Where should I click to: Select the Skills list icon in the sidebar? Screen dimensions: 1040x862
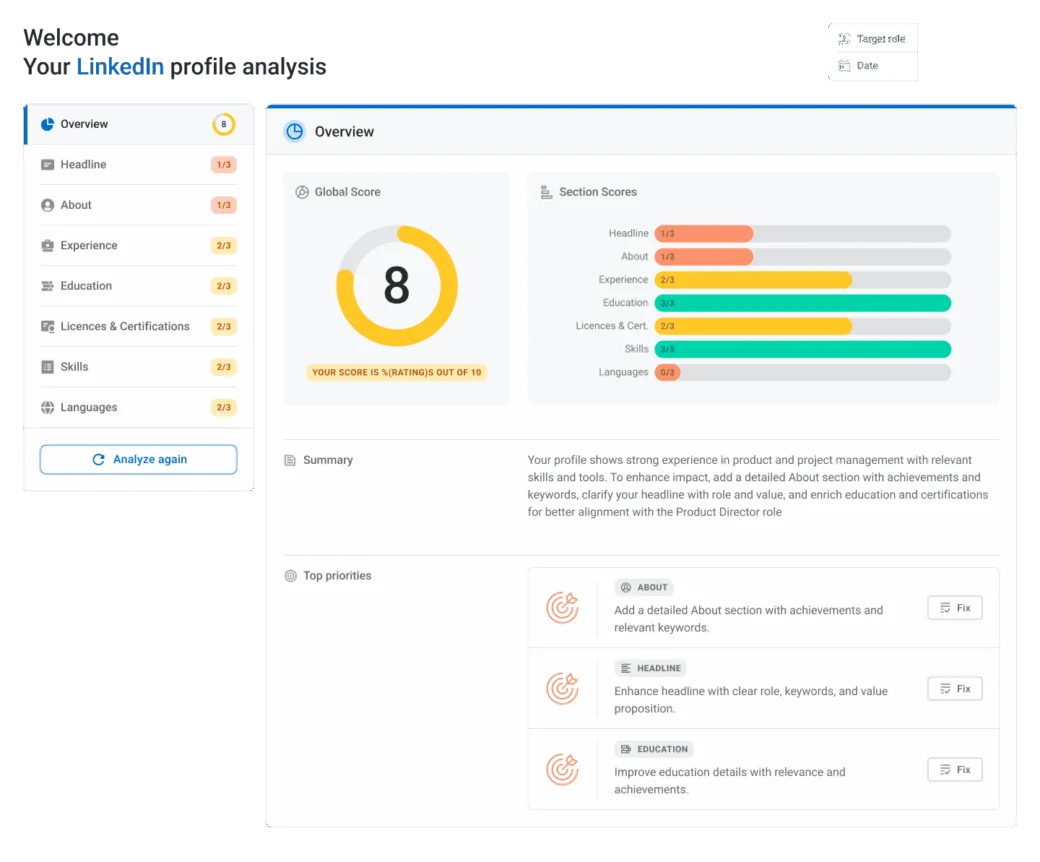(x=45, y=367)
